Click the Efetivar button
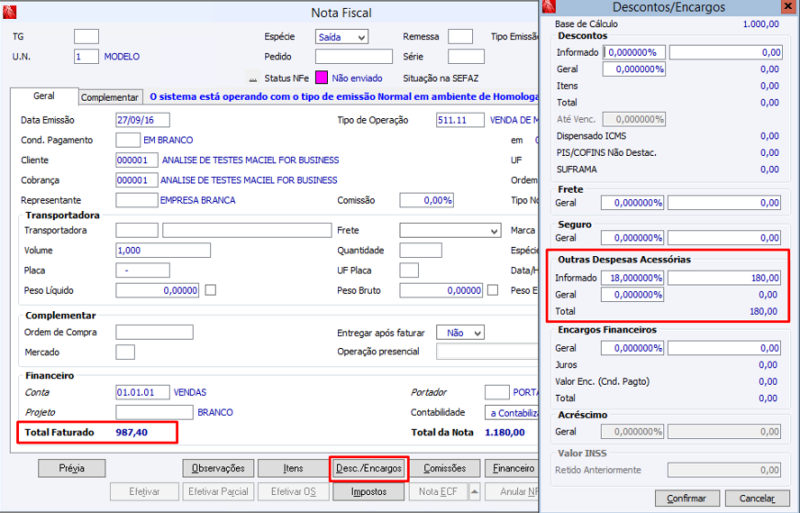 pos(144,492)
